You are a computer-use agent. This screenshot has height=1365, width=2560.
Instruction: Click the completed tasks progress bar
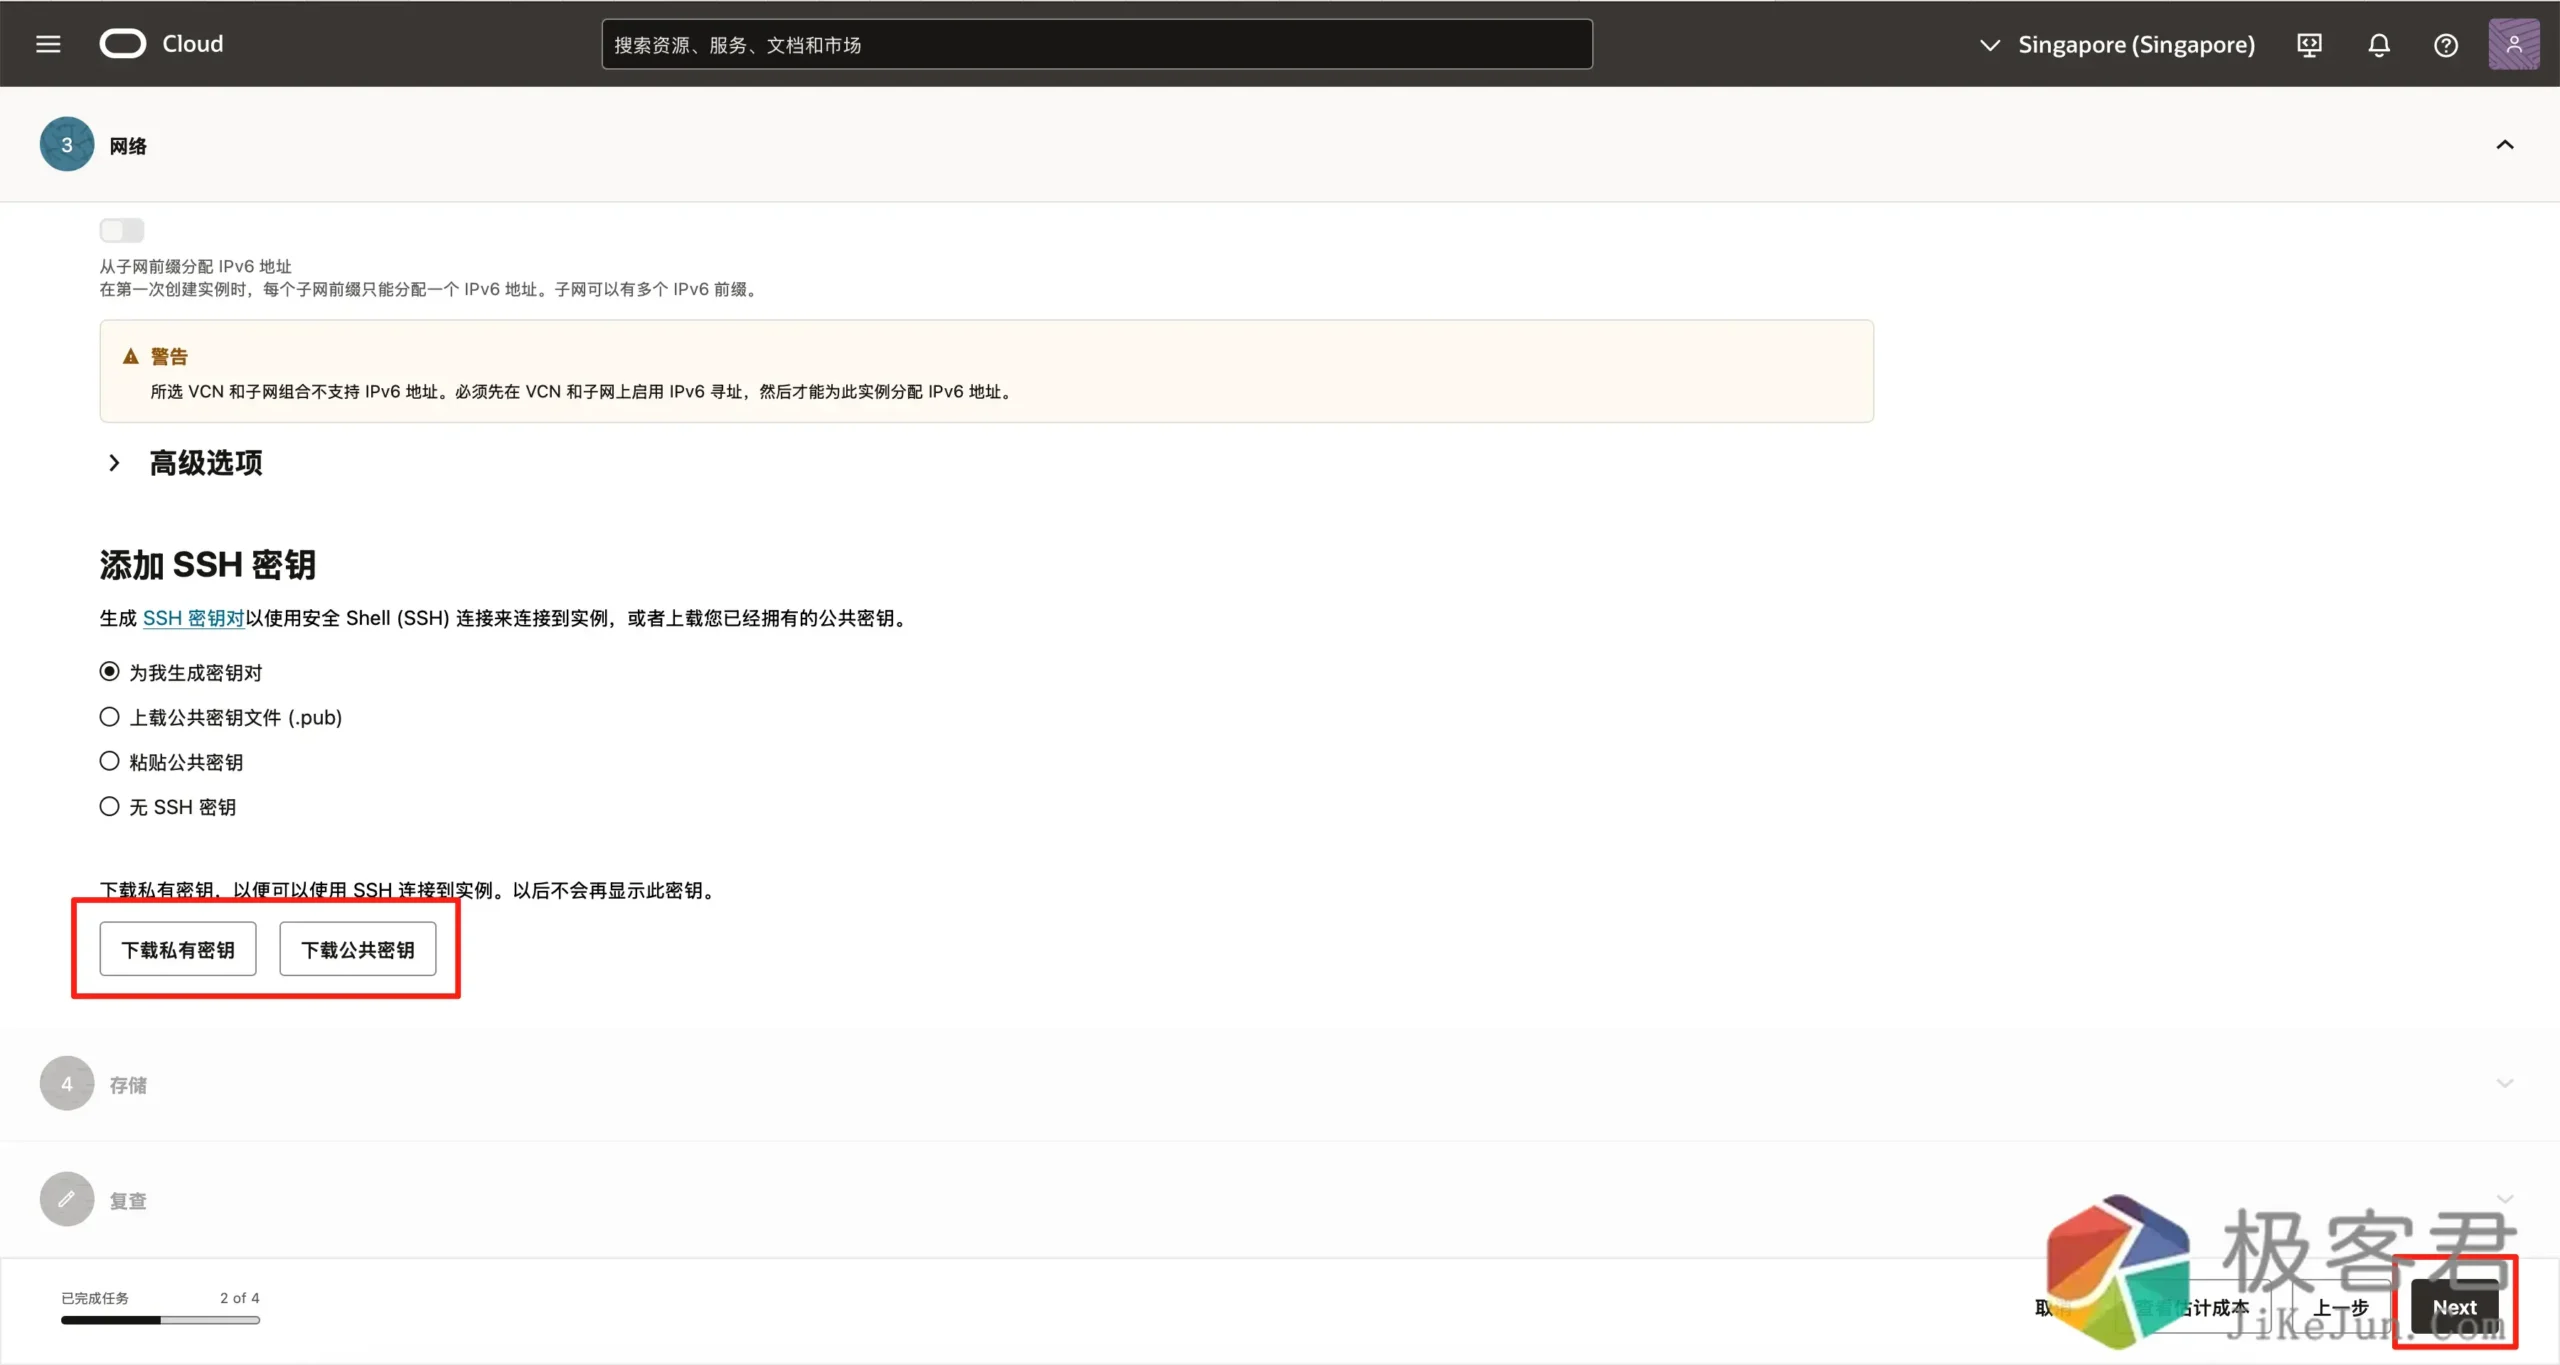click(160, 1320)
